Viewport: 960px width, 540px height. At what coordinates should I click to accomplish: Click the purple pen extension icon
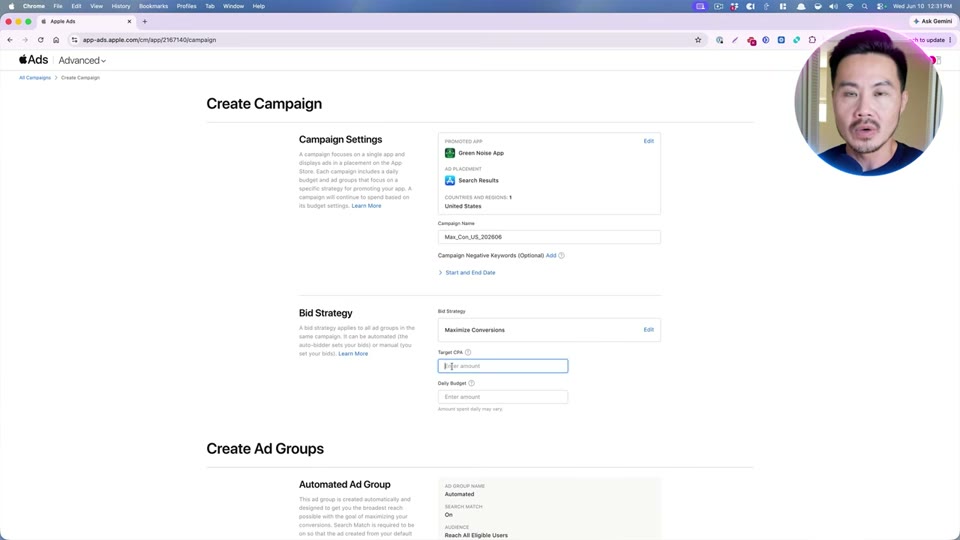pyautogui.click(x=735, y=40)
